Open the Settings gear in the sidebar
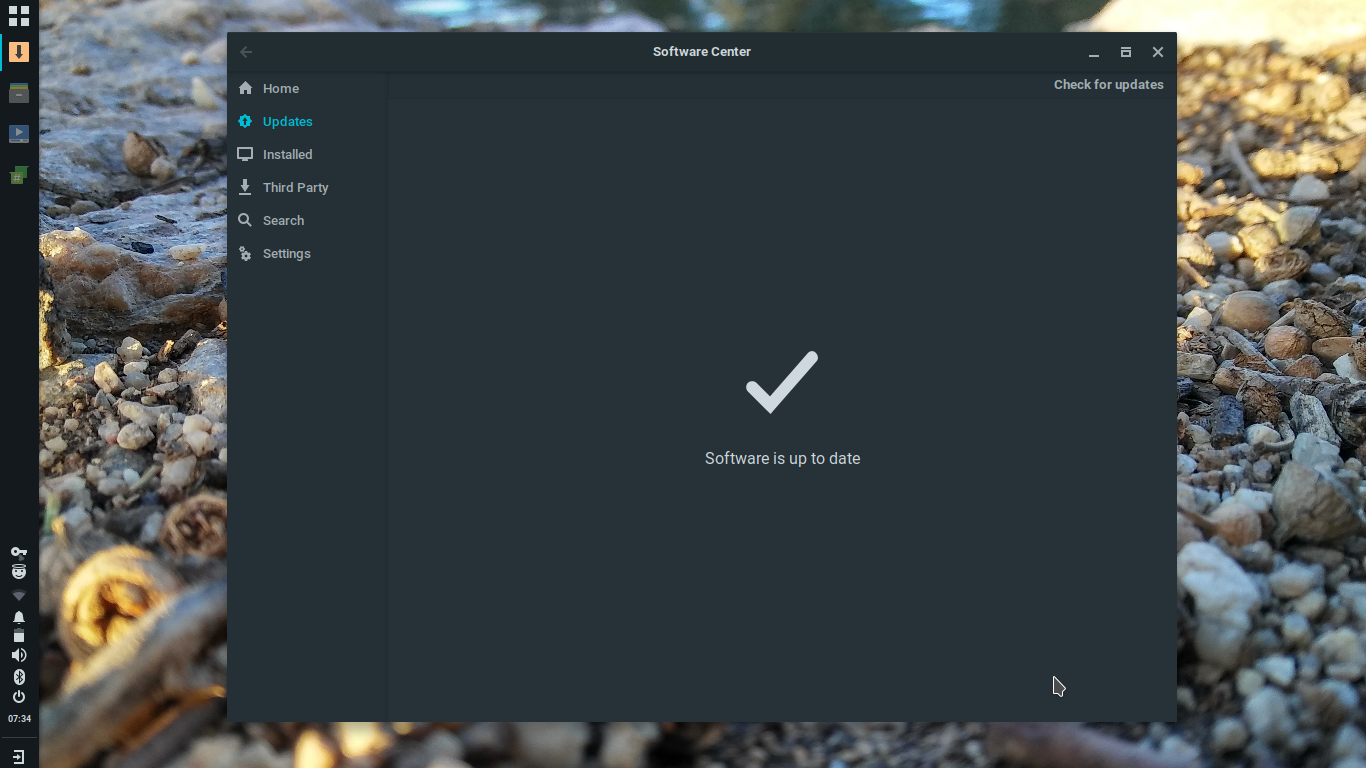Viewport: 1366px width, 768px height. 245,253
